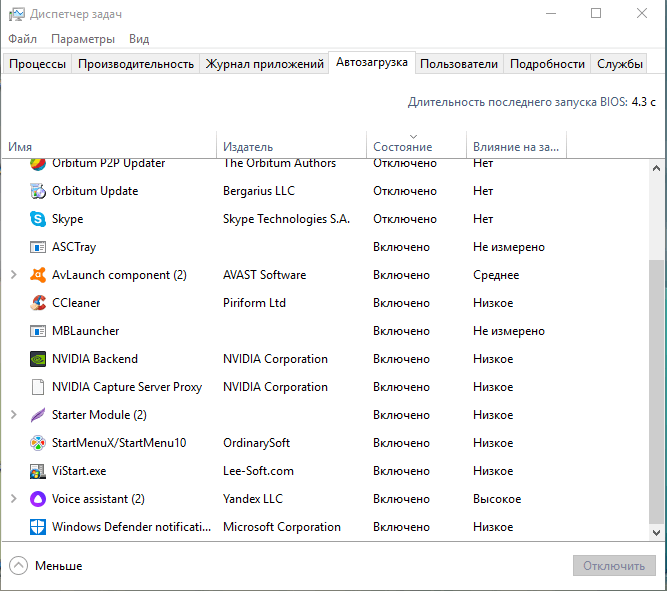Viewport: 667px width, 591px height.
Task: Open the Файл menu
Action: point(23,39)
